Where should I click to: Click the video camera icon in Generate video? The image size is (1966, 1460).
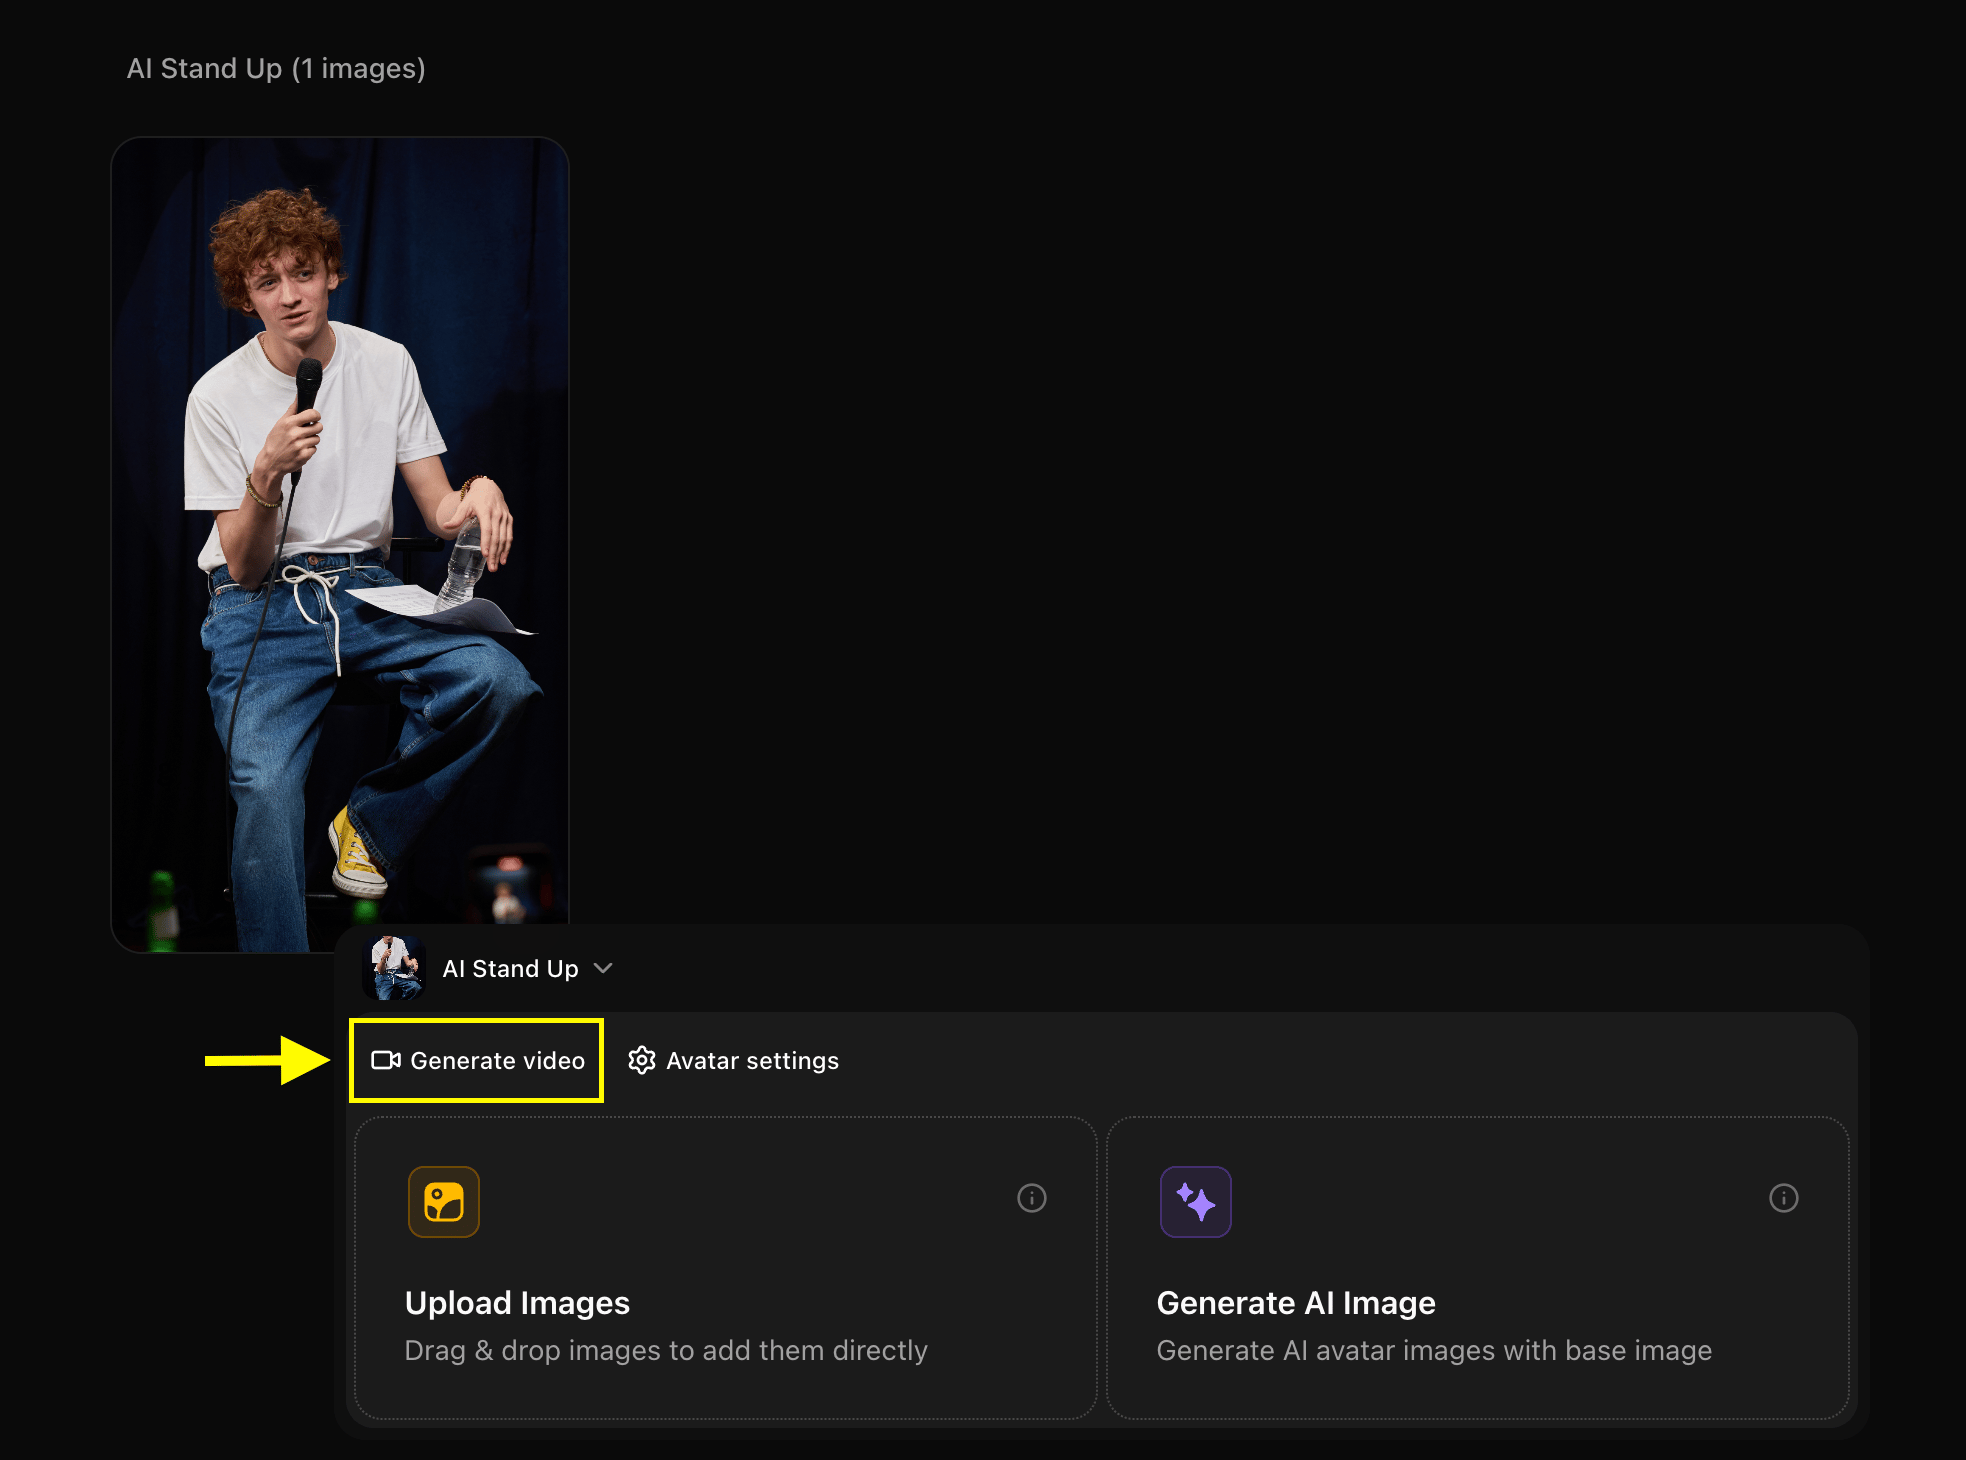point(386,1060)
